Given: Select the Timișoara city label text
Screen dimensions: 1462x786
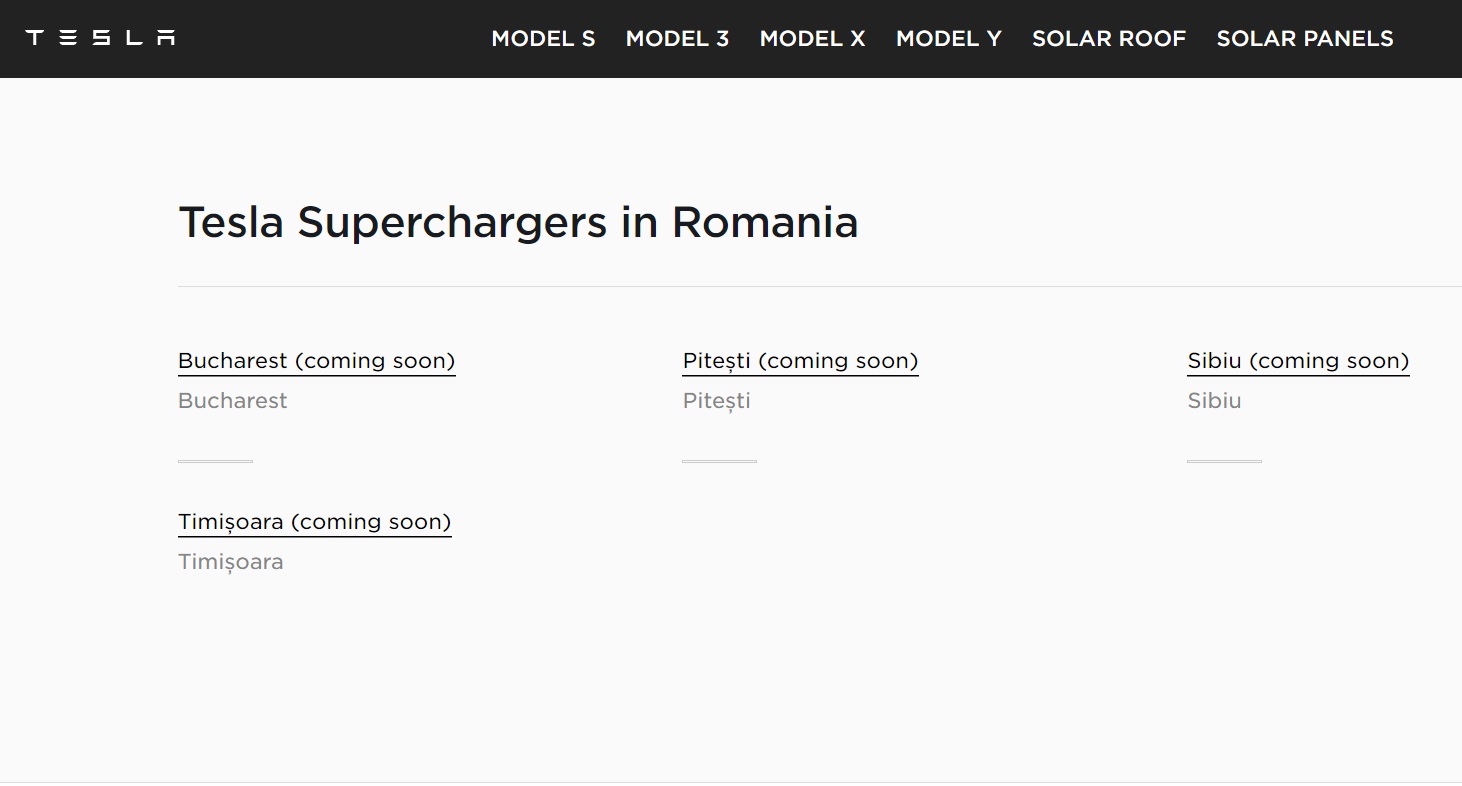Looking at the screenshot, I should 230,561.
